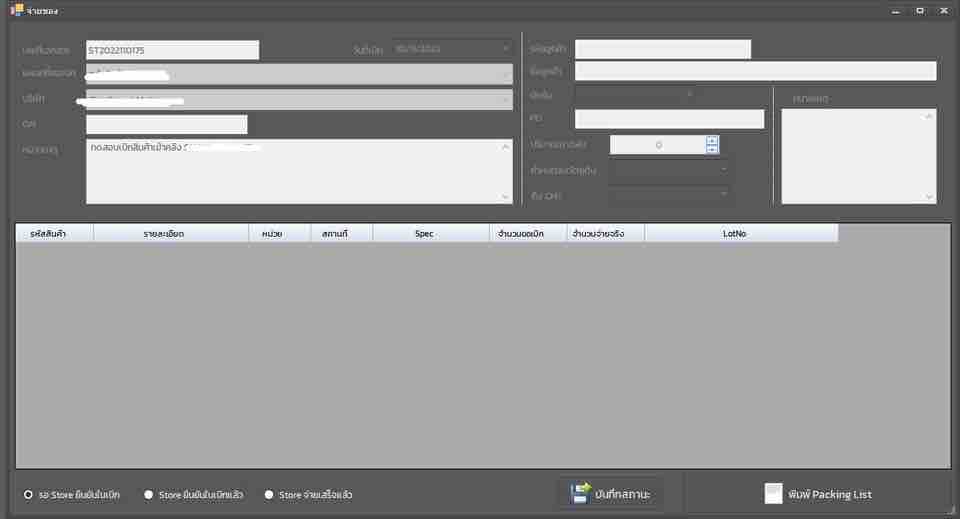Click the พิมพ์ Packing List button
This screenshot has width=960, height=519.
point(819,493)
